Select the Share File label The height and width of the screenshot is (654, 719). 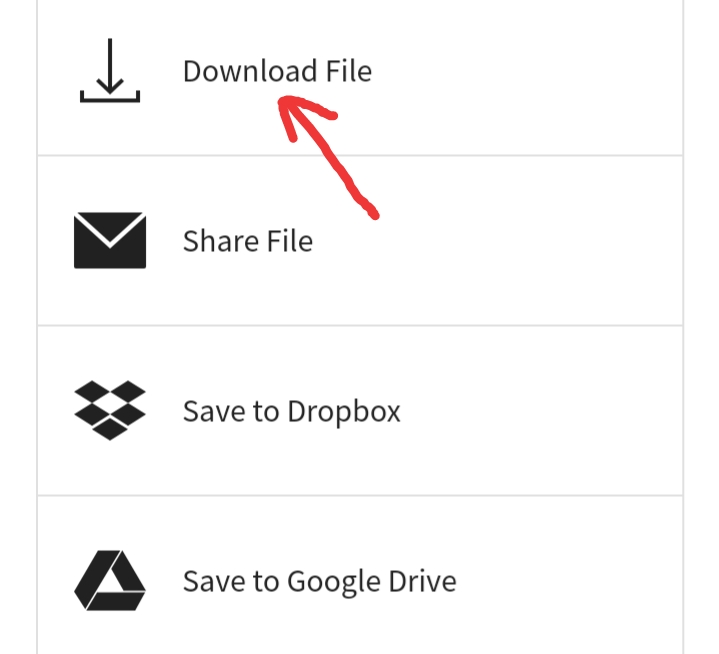tap(248, 241)
